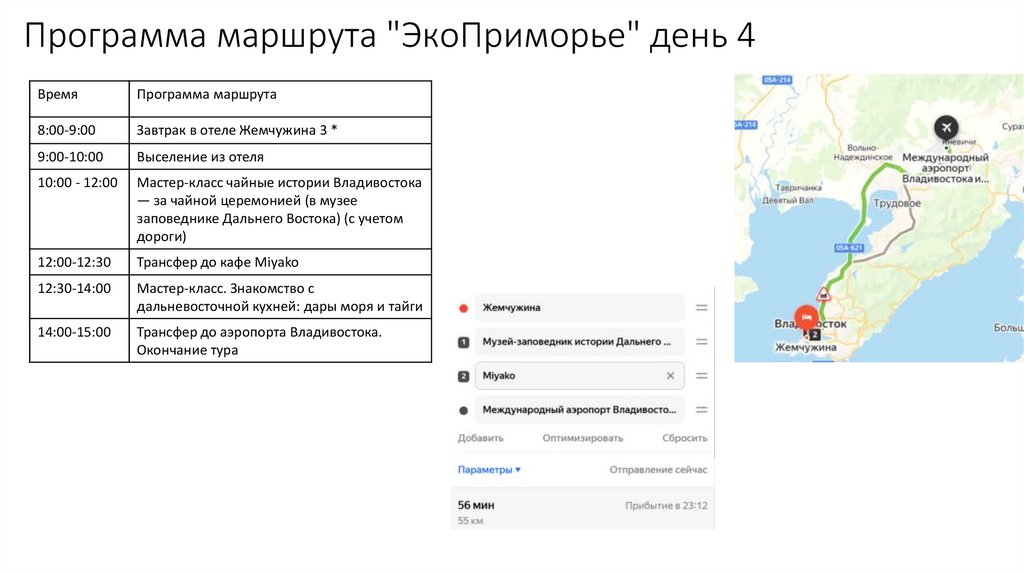Click the Тавричанка label on the map
This screenshot has height=574, width=1024.
pos(798,188)
